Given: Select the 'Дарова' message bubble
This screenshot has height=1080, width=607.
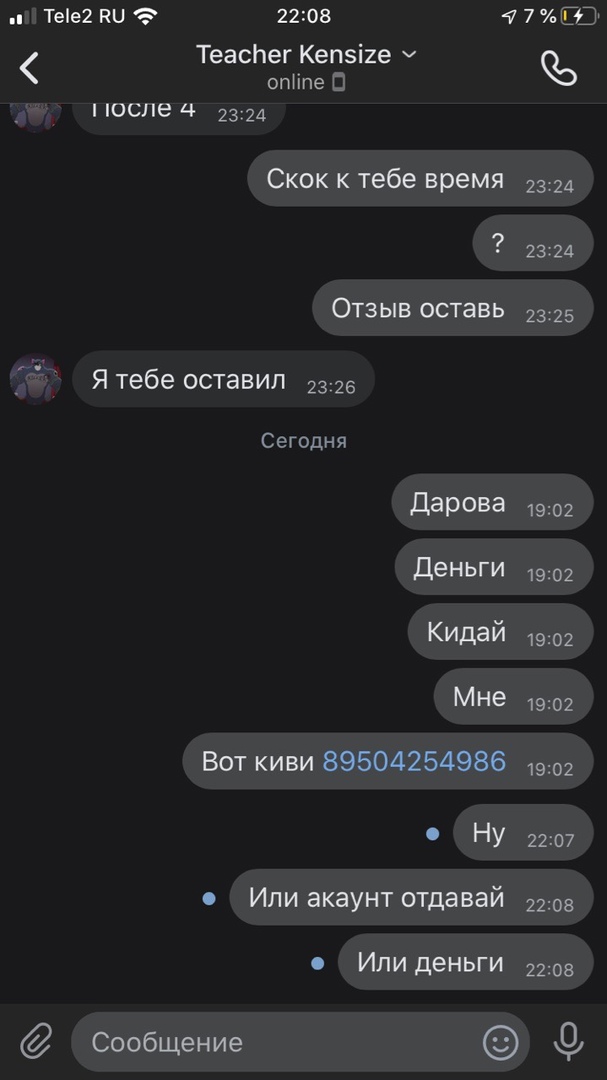Looking at the screenshot, I should click(492, 502).
